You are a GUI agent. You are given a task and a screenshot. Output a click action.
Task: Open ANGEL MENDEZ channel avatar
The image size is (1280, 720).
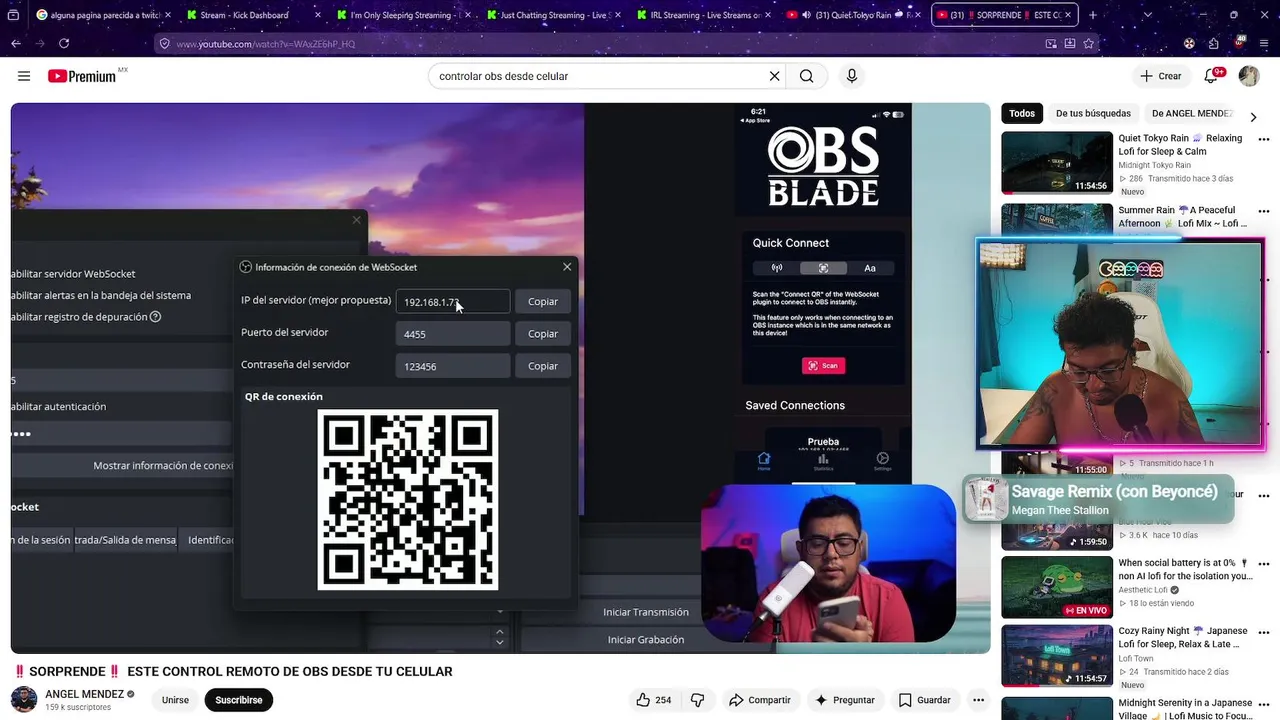[x=24, y=699]
